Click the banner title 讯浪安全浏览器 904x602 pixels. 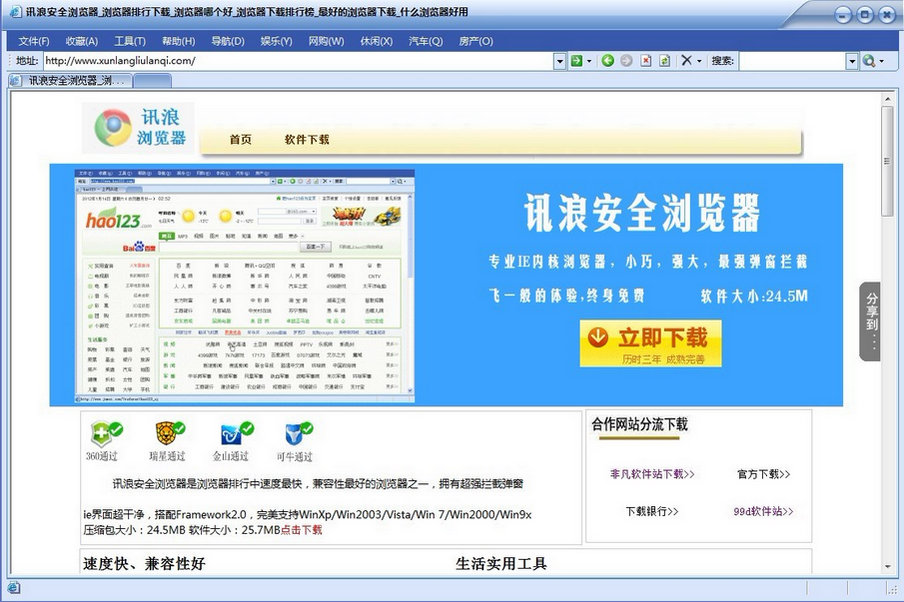tap(642, 213)
